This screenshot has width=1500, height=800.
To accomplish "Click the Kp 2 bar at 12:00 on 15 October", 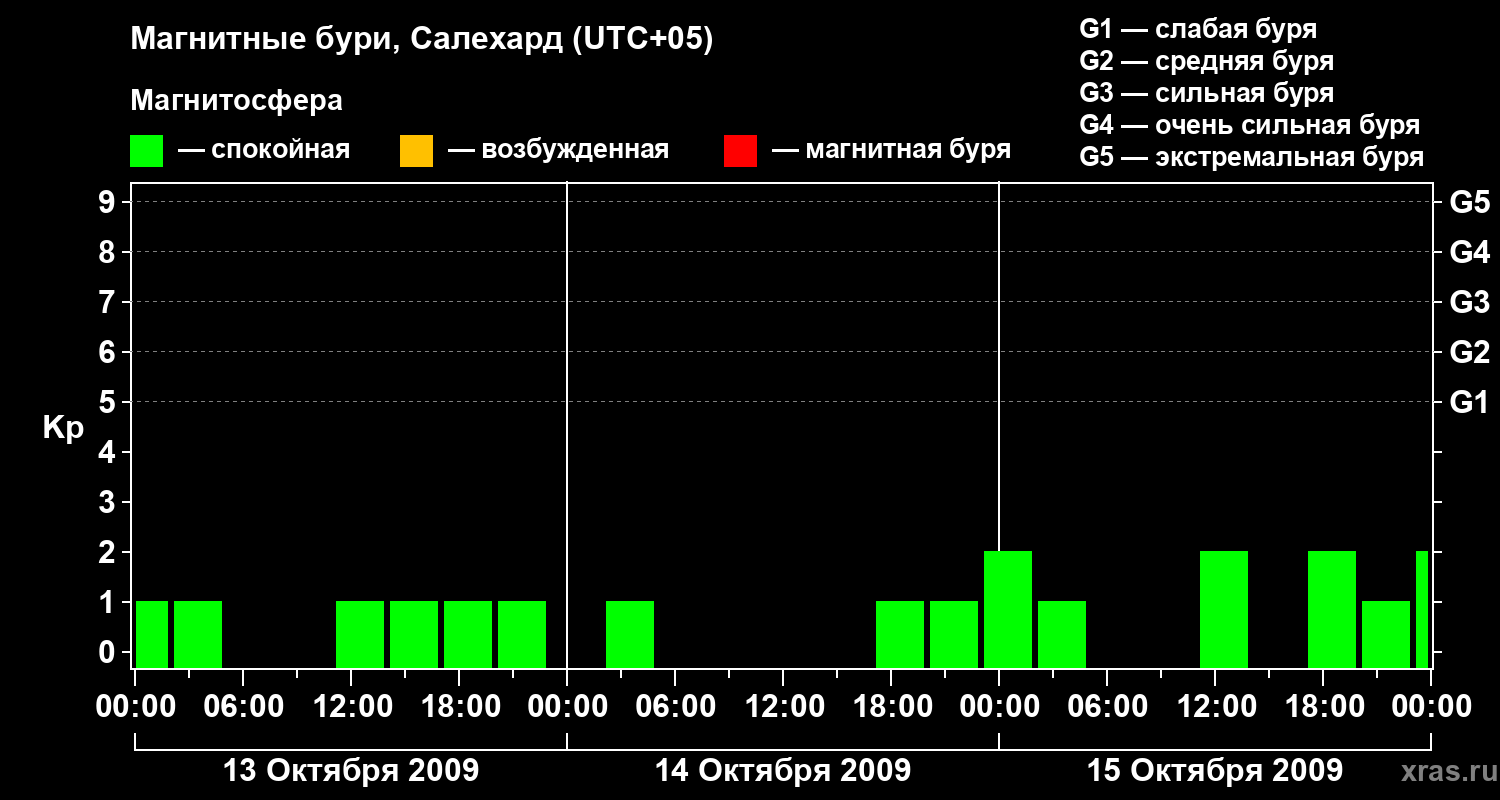I will coord(1224,609).
